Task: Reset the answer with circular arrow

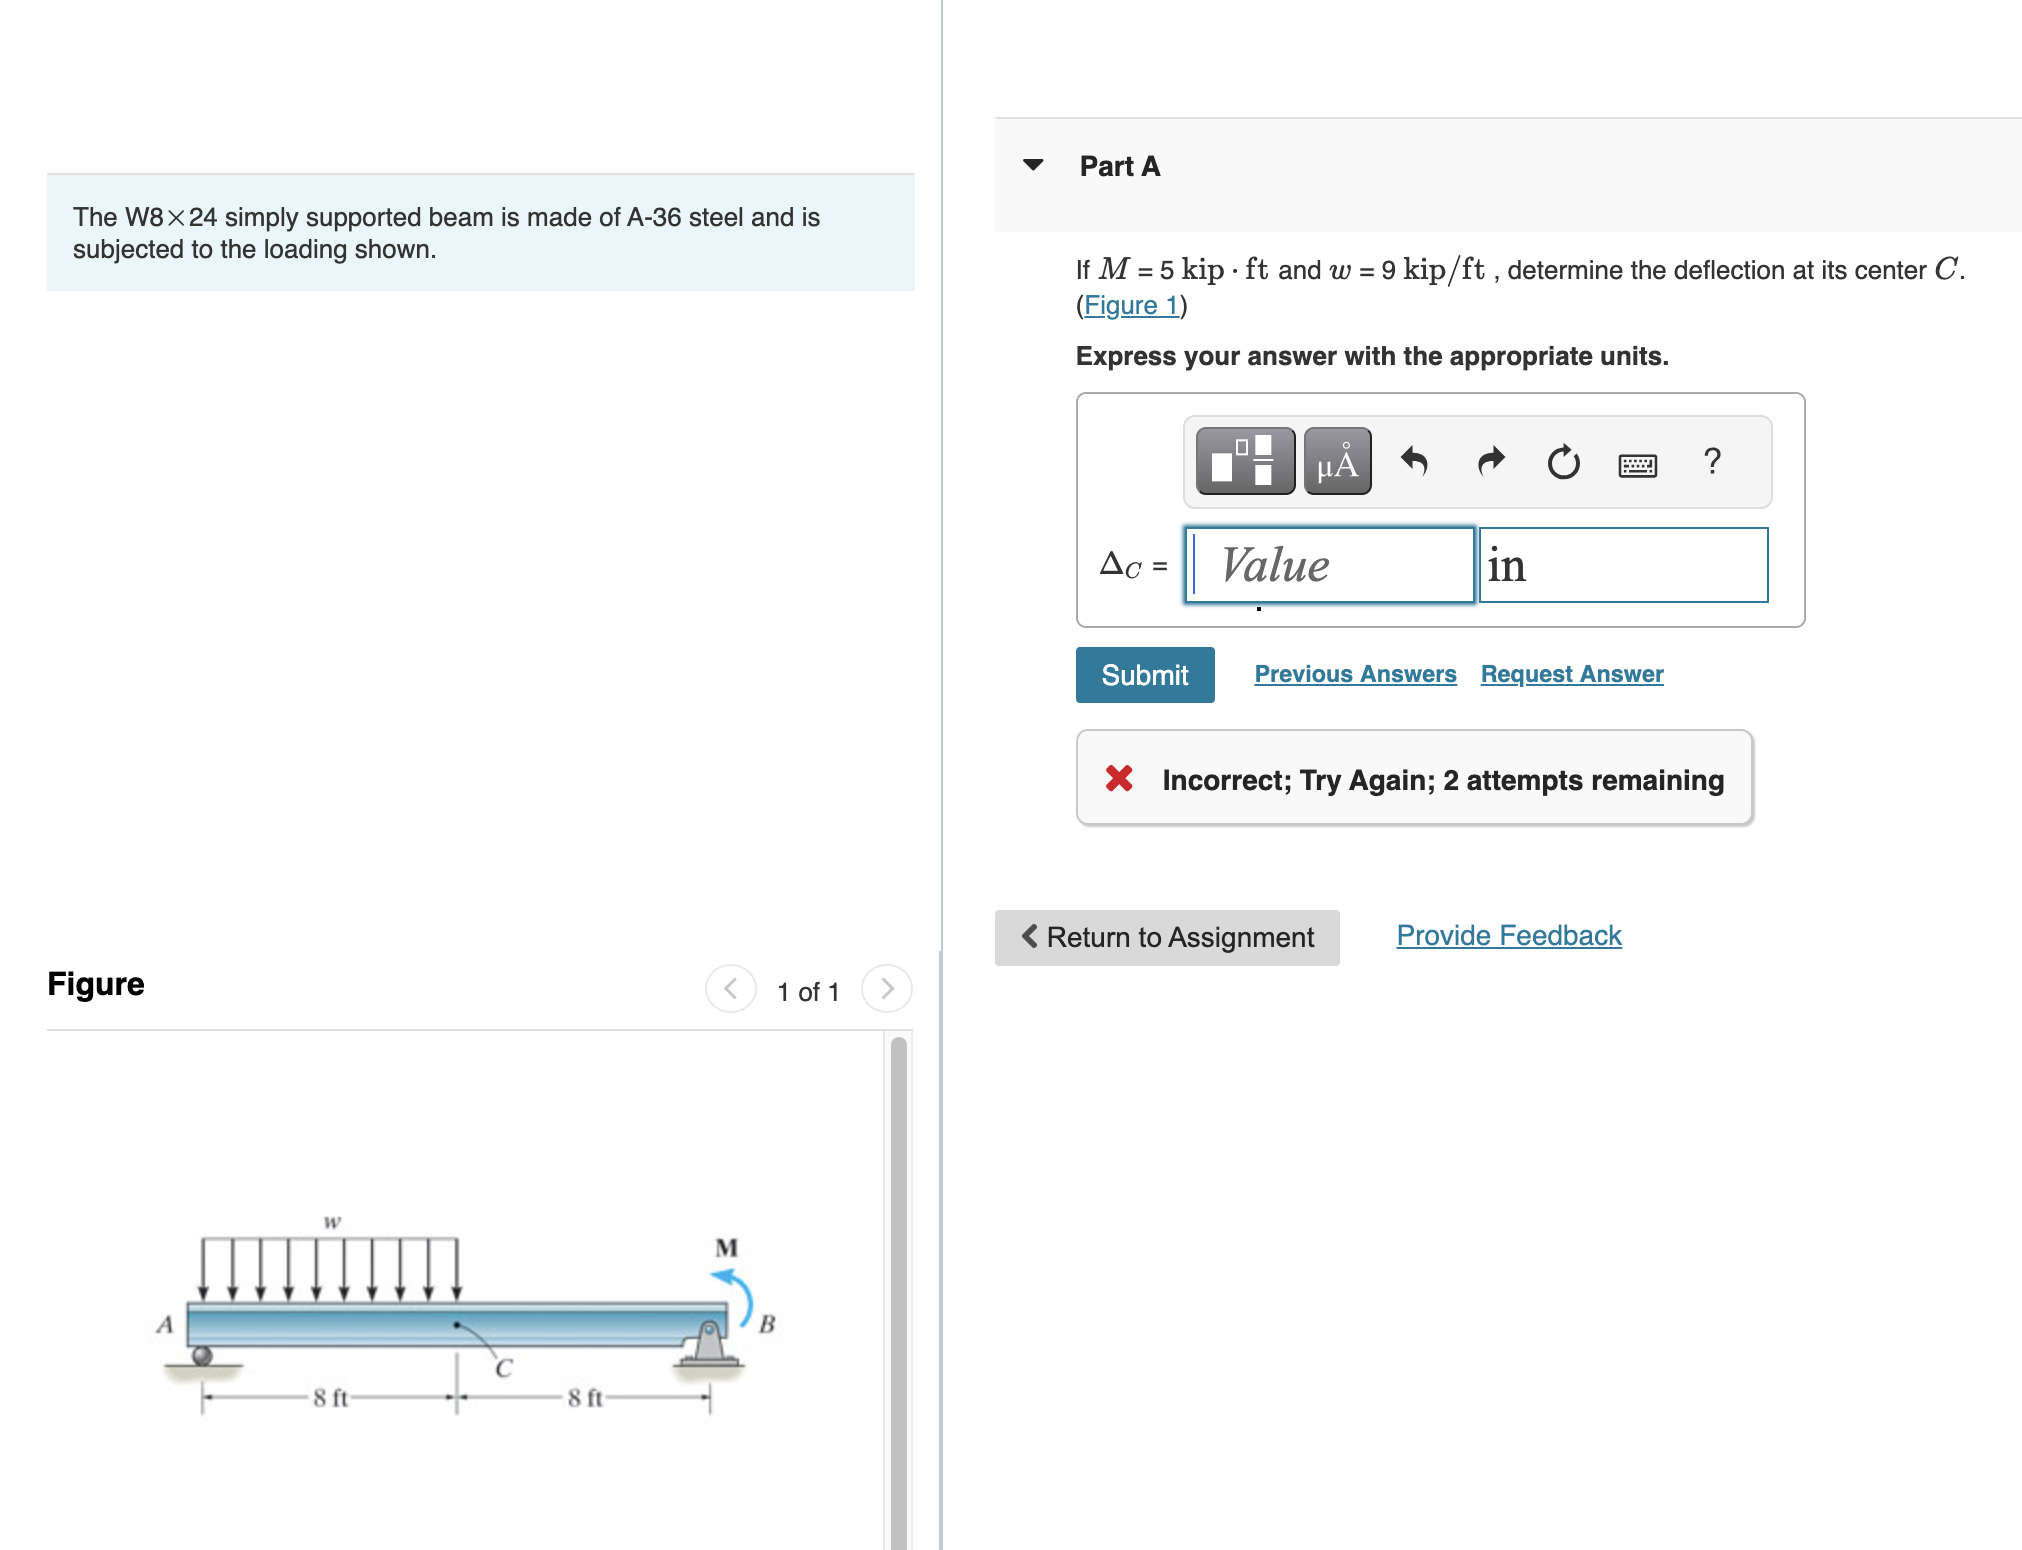Action: [1563, 462]
